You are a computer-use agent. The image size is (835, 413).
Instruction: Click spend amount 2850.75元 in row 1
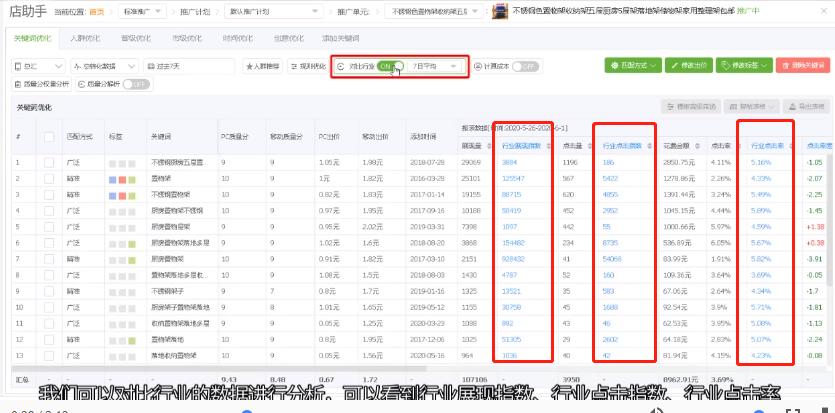click(678, 162)
